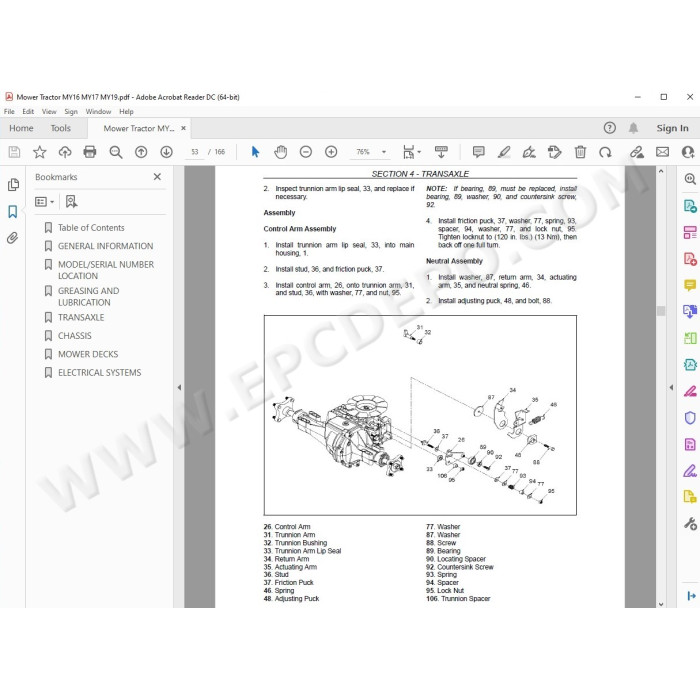Open the View menu
The image size is (700, 700).
49,112
